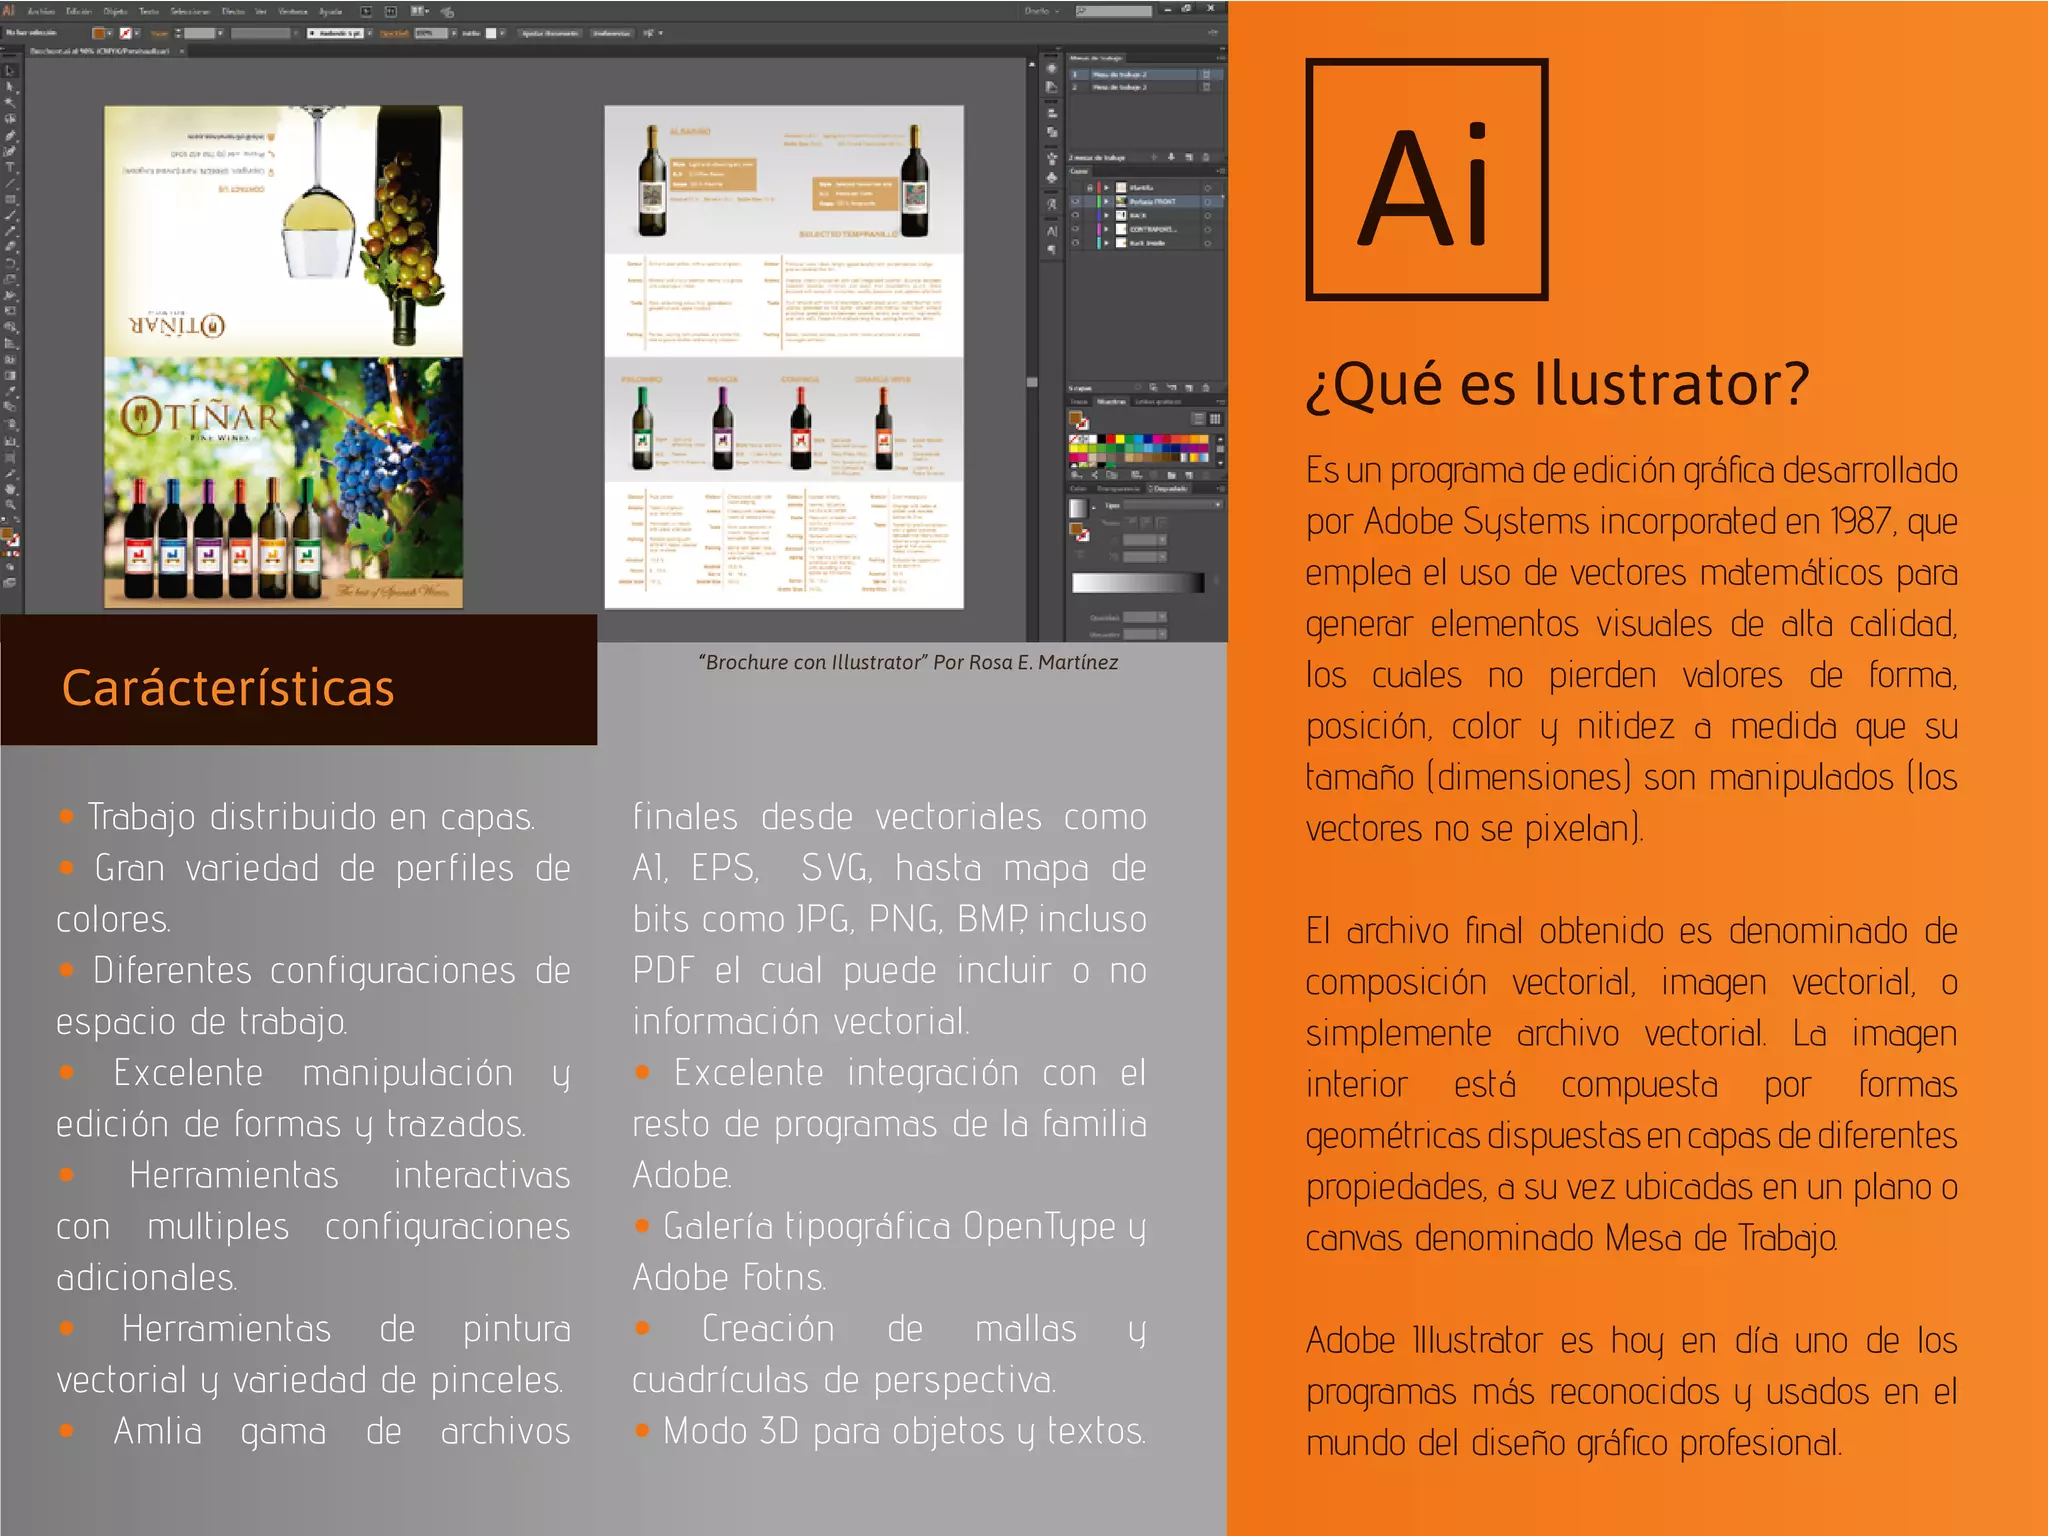Expand the Portada FRONT layer arrow
Image resolution: width=2048 pixels, height=1536 pixels.
(1107, 201)
